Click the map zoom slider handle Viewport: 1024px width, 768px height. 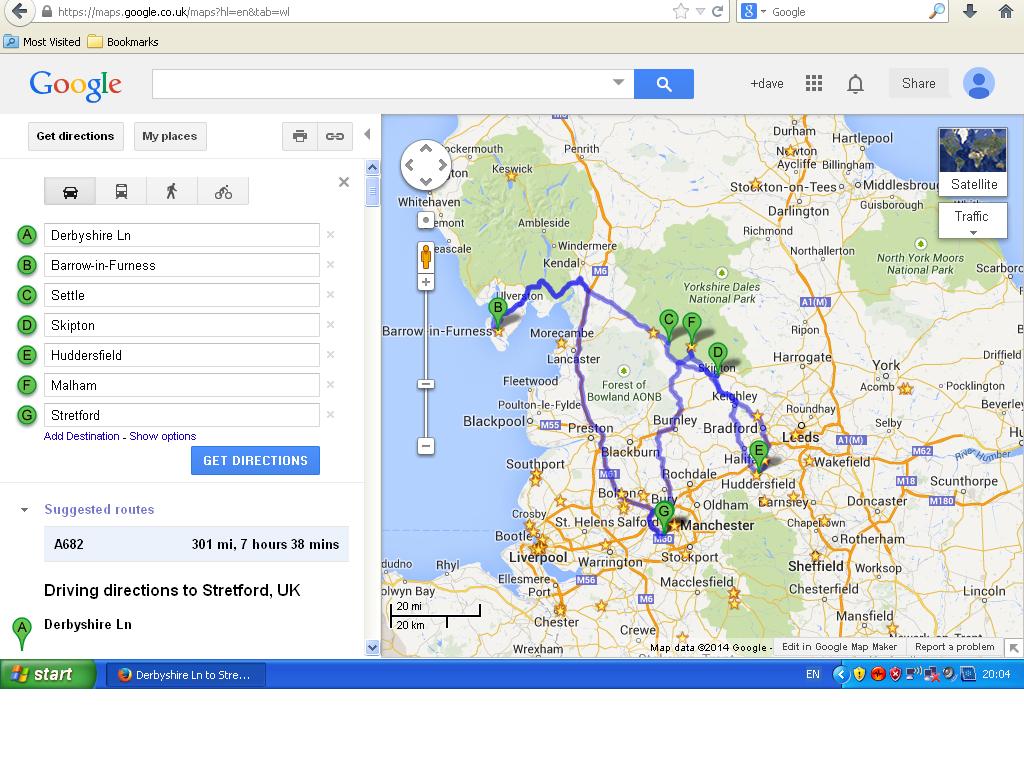pos(426,384)
